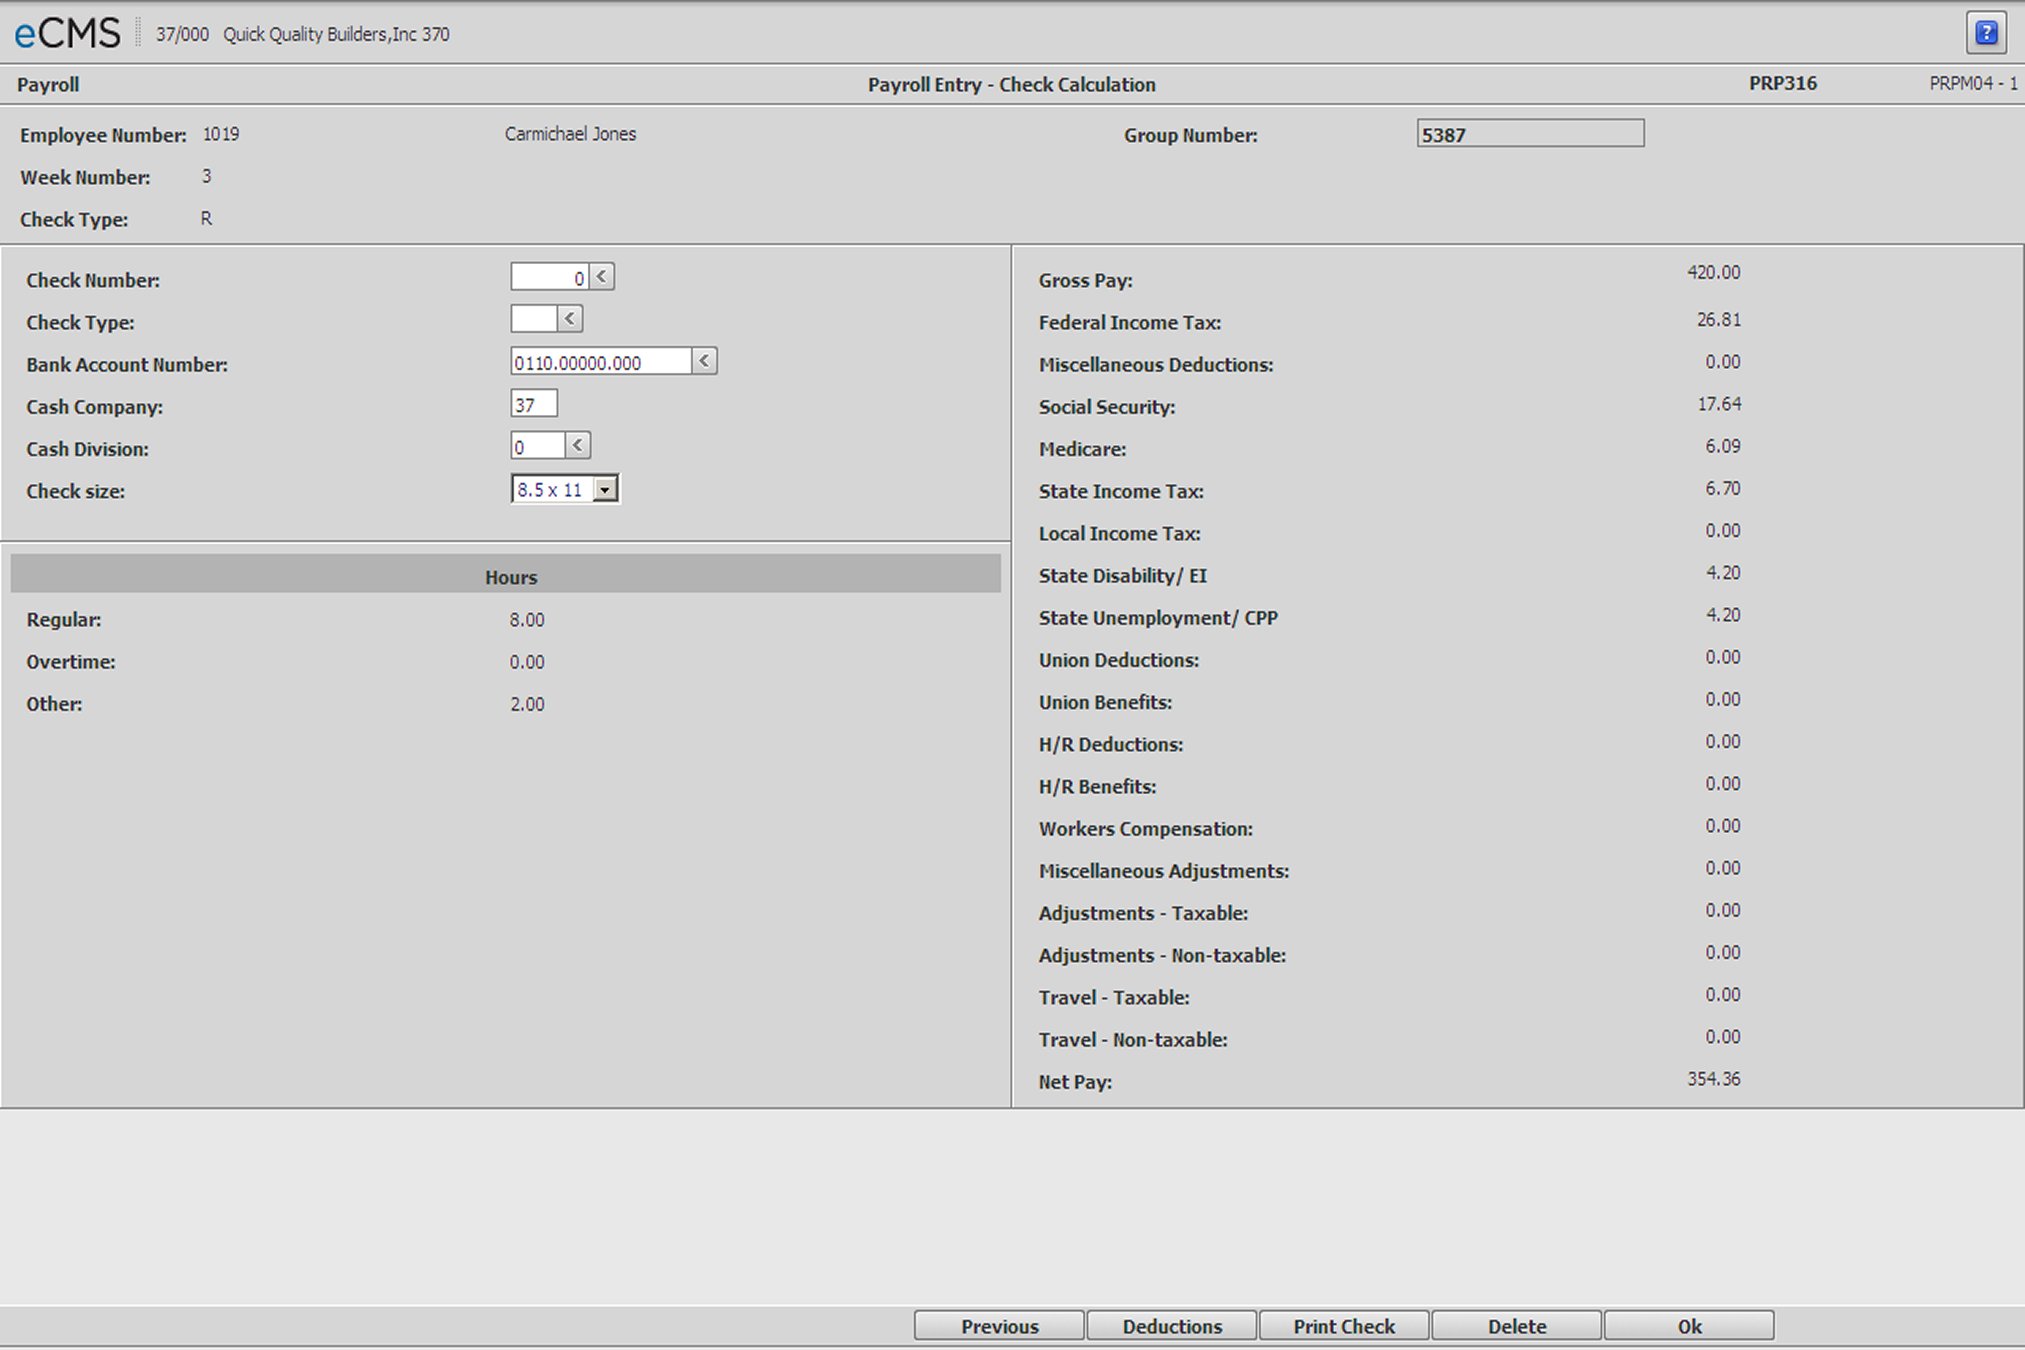Click the Miscellaneous Adjustments label

pyautogui.click(x=1164, y=871)
